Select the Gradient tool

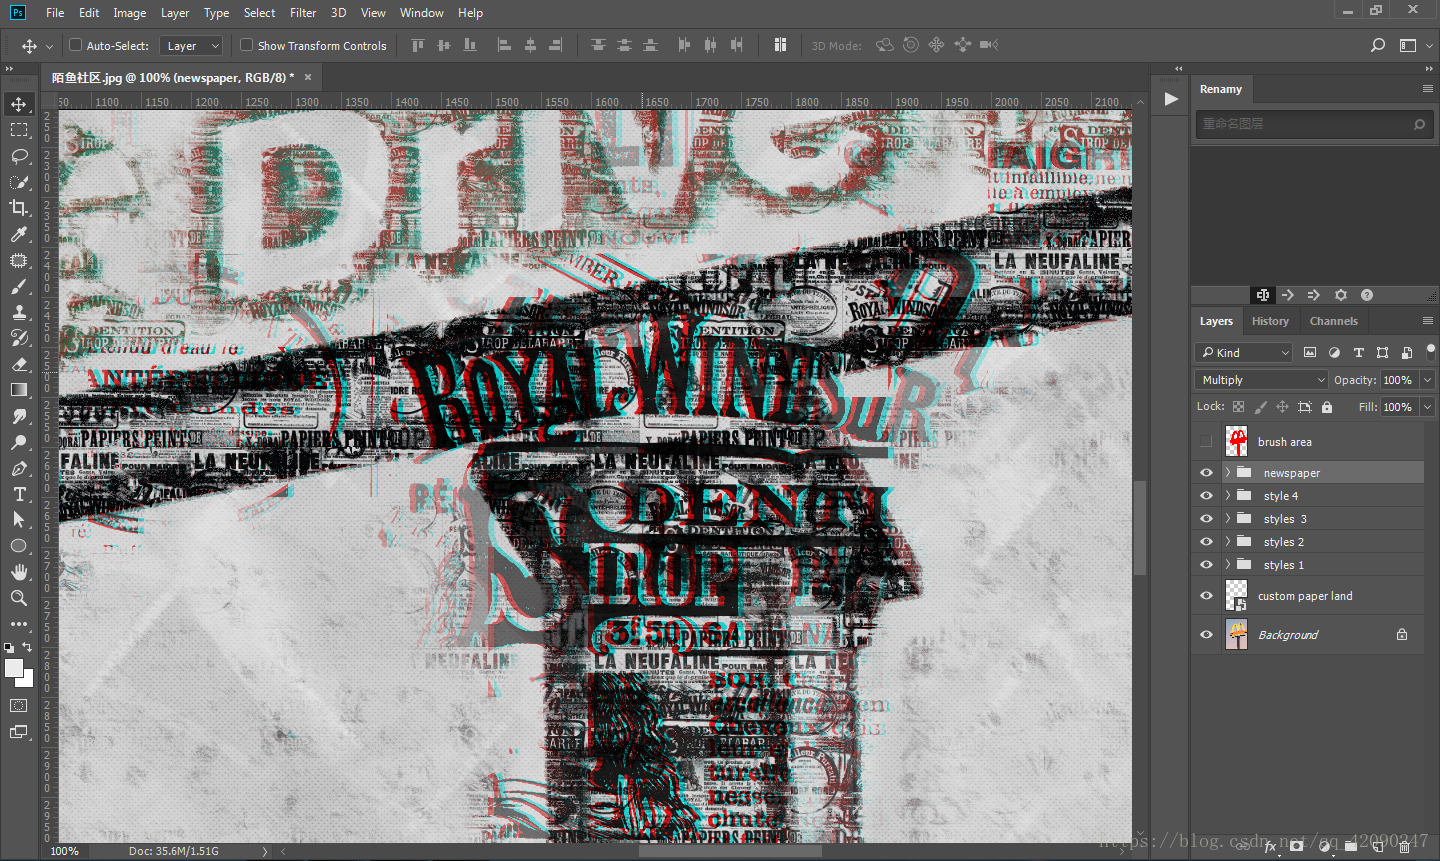[x=19, y=390]
